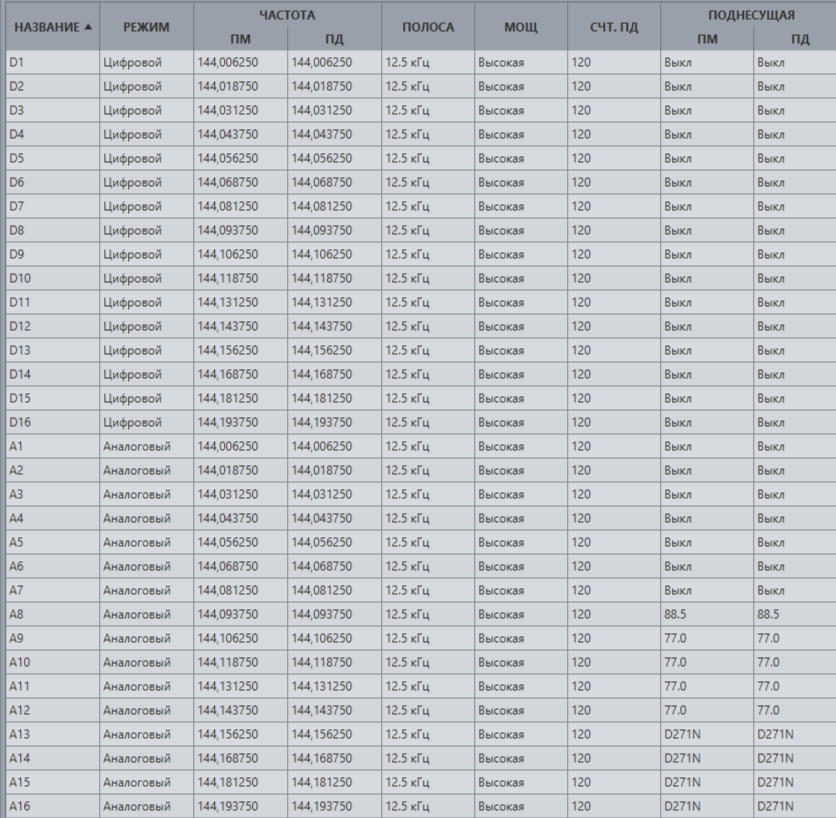Click the ПОДНЕСУЩАЯ group header
The height and width of the screenshot is (818, 836).
[751, 15]
